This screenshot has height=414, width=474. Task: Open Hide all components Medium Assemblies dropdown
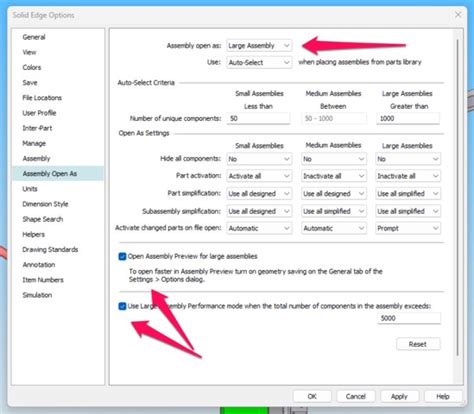coord(334,159)
